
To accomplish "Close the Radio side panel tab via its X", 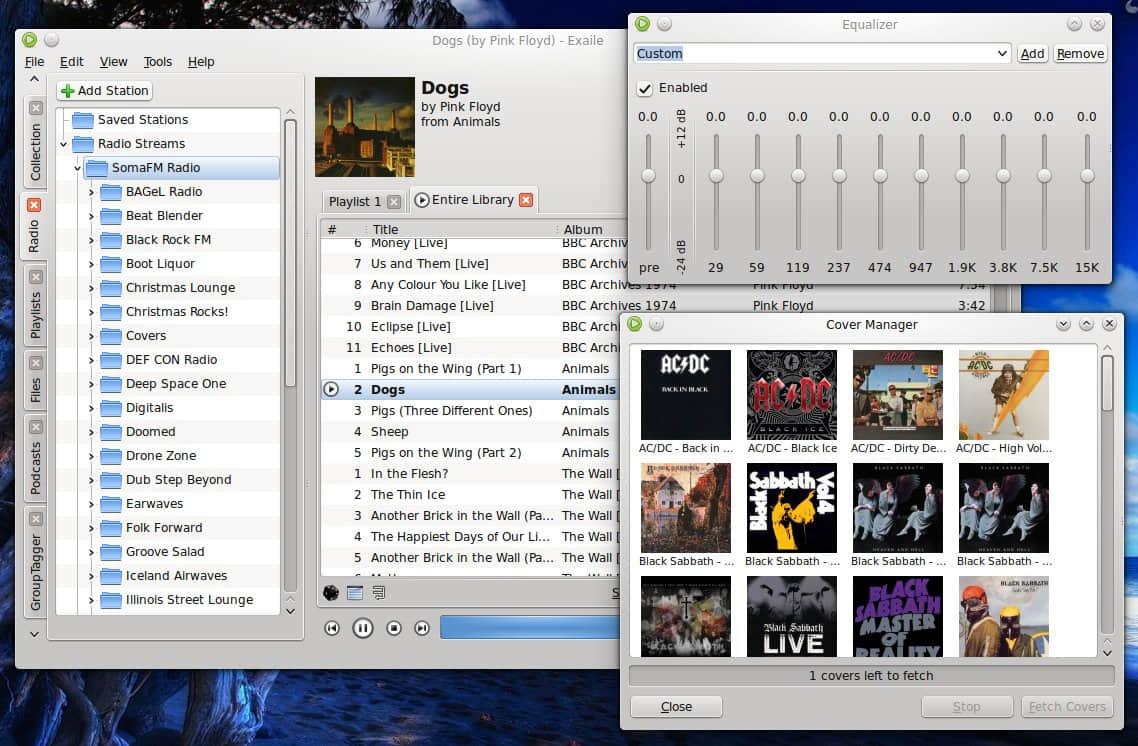I will pos(35,205).
